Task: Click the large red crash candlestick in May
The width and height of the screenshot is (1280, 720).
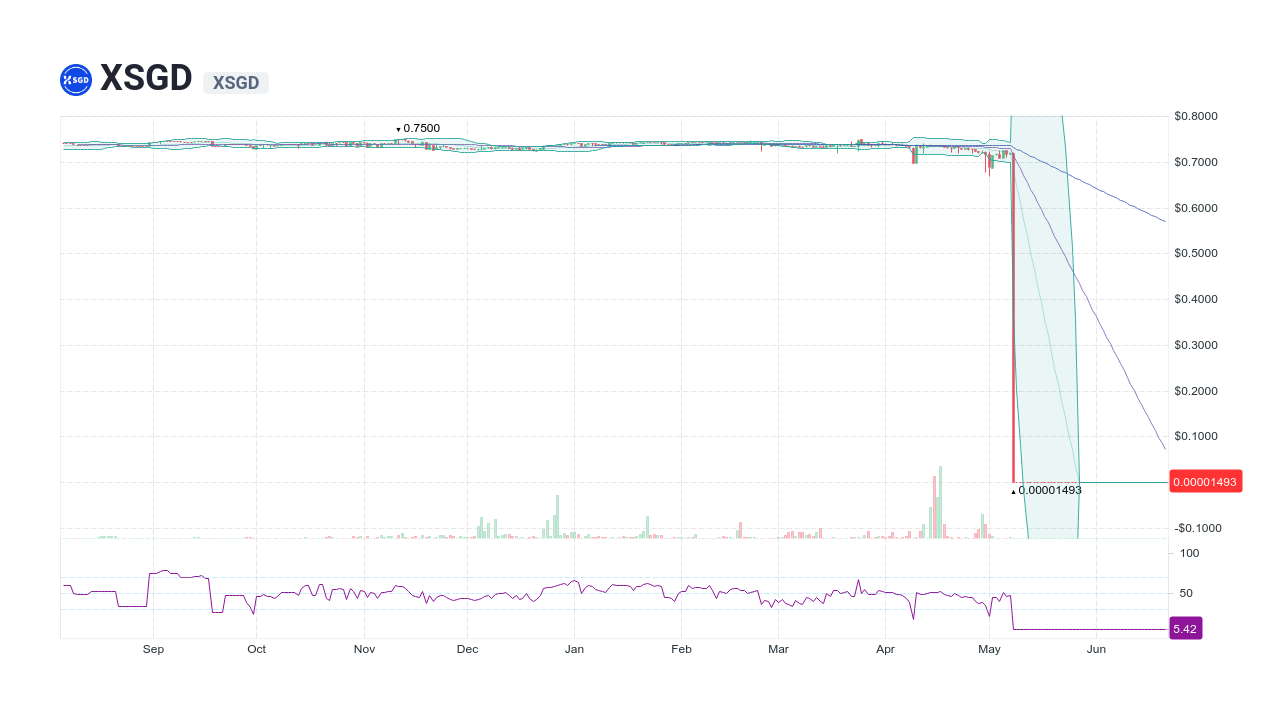Action: click(1013, 320)
